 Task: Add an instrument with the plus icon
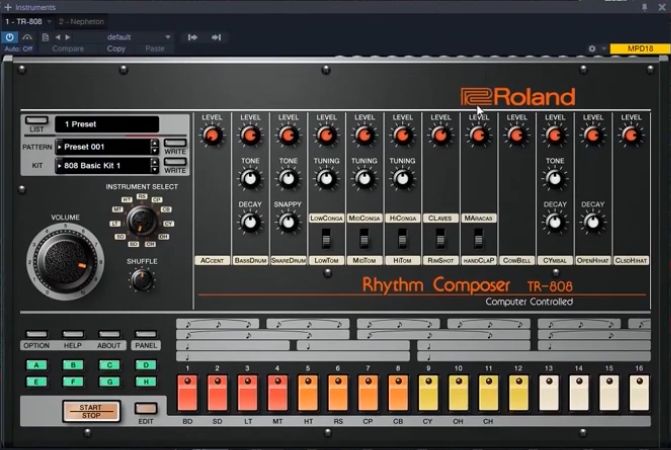(x=7, y=7)
